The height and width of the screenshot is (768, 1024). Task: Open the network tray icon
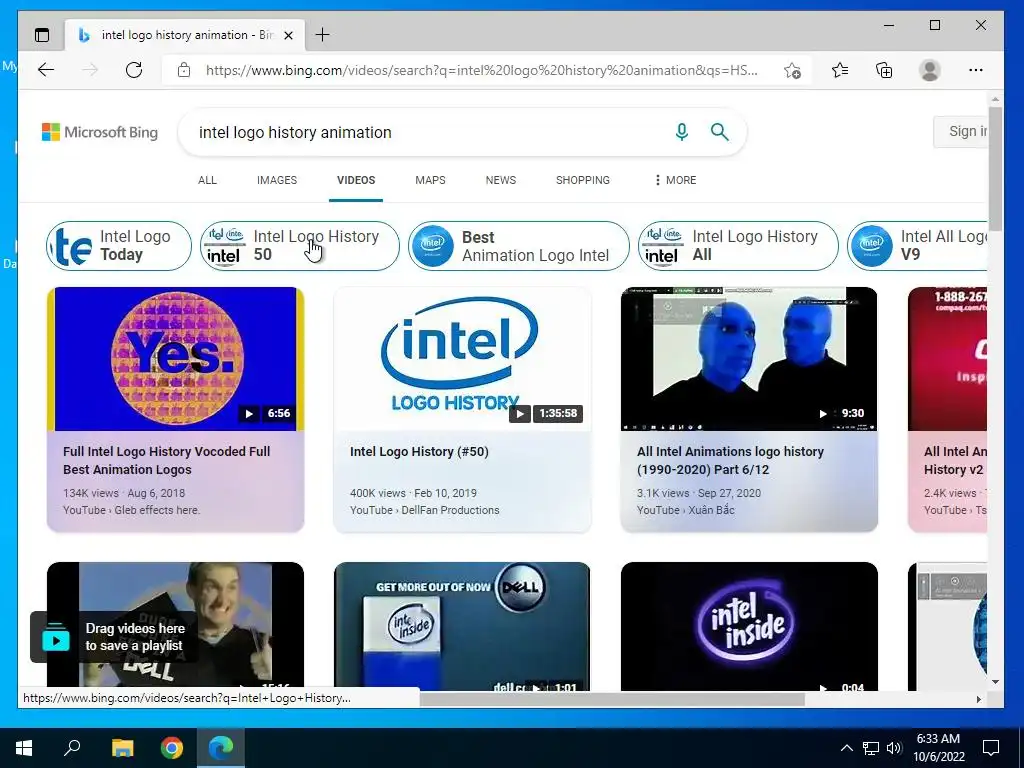pos(871,748)
